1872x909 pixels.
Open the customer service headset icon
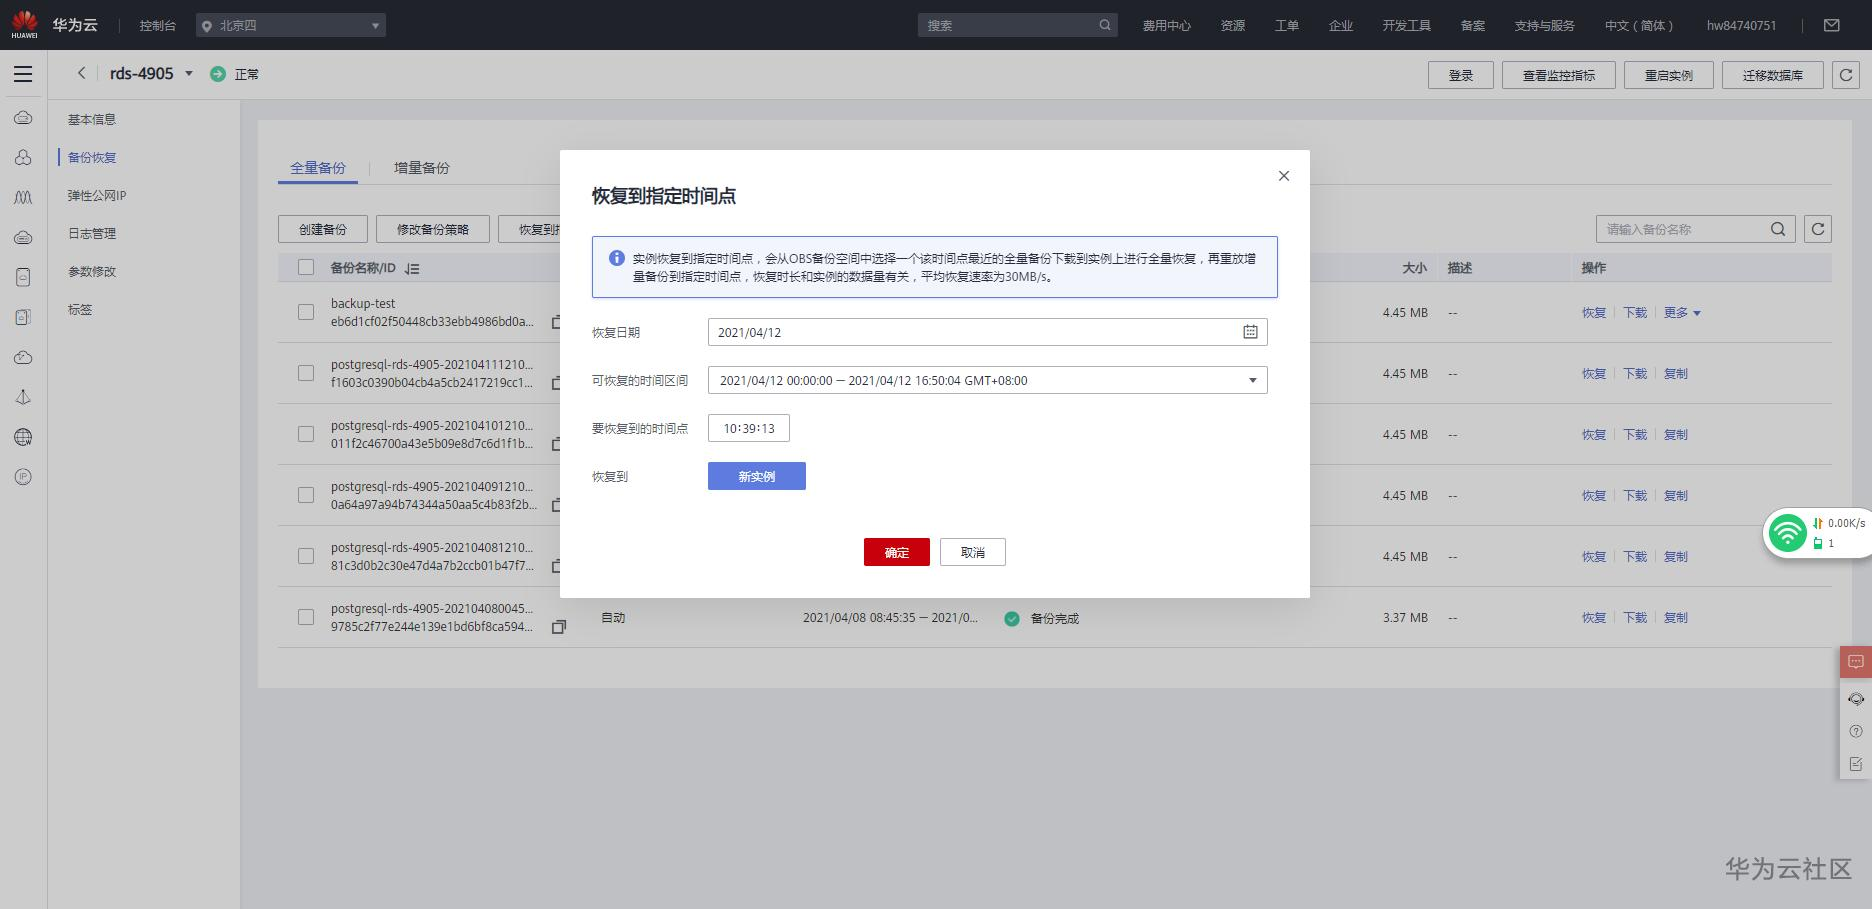pos(1856,699)
